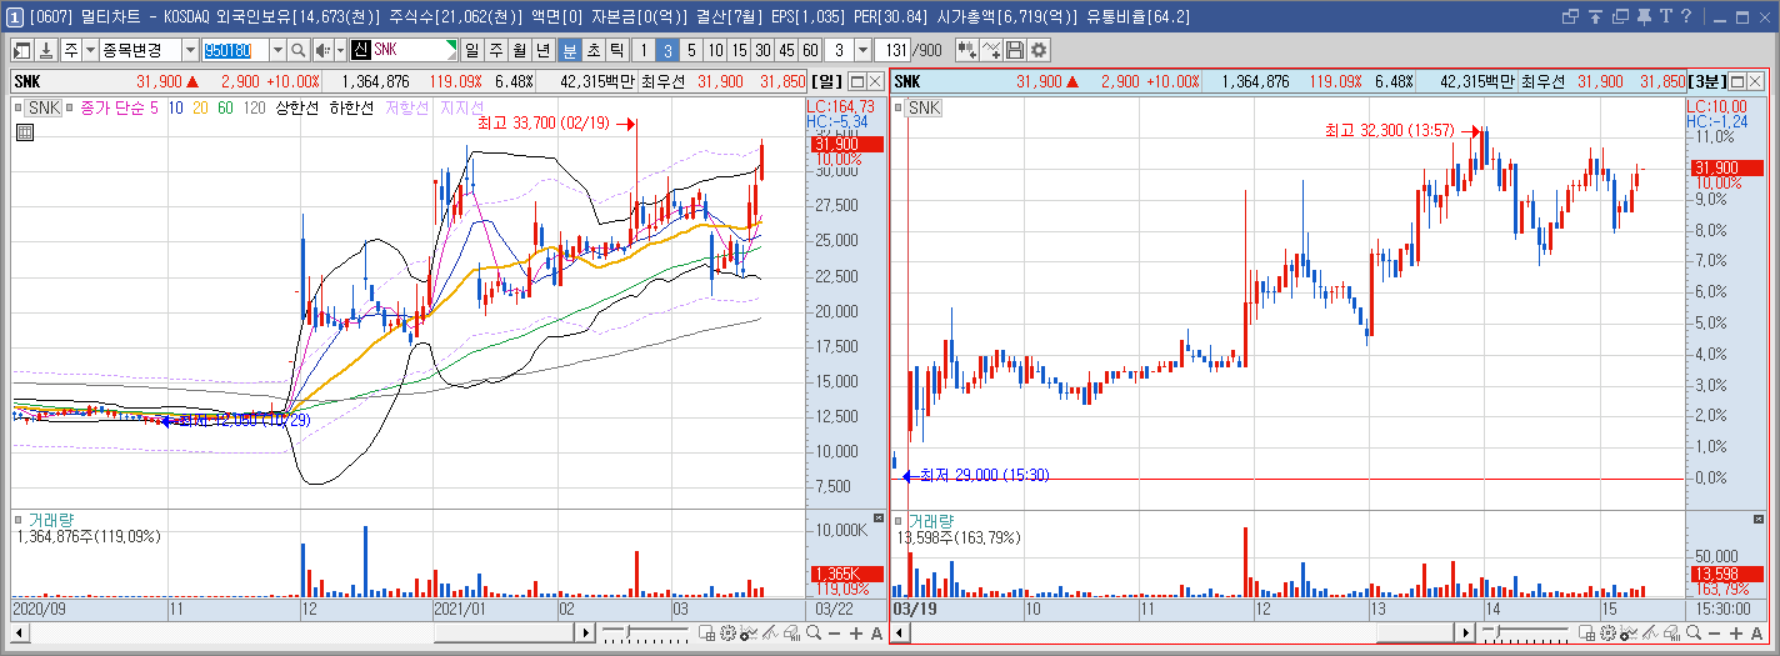Open the speaker options dropdown arrow
This screenshot has width=1780, height=656.
340,50
